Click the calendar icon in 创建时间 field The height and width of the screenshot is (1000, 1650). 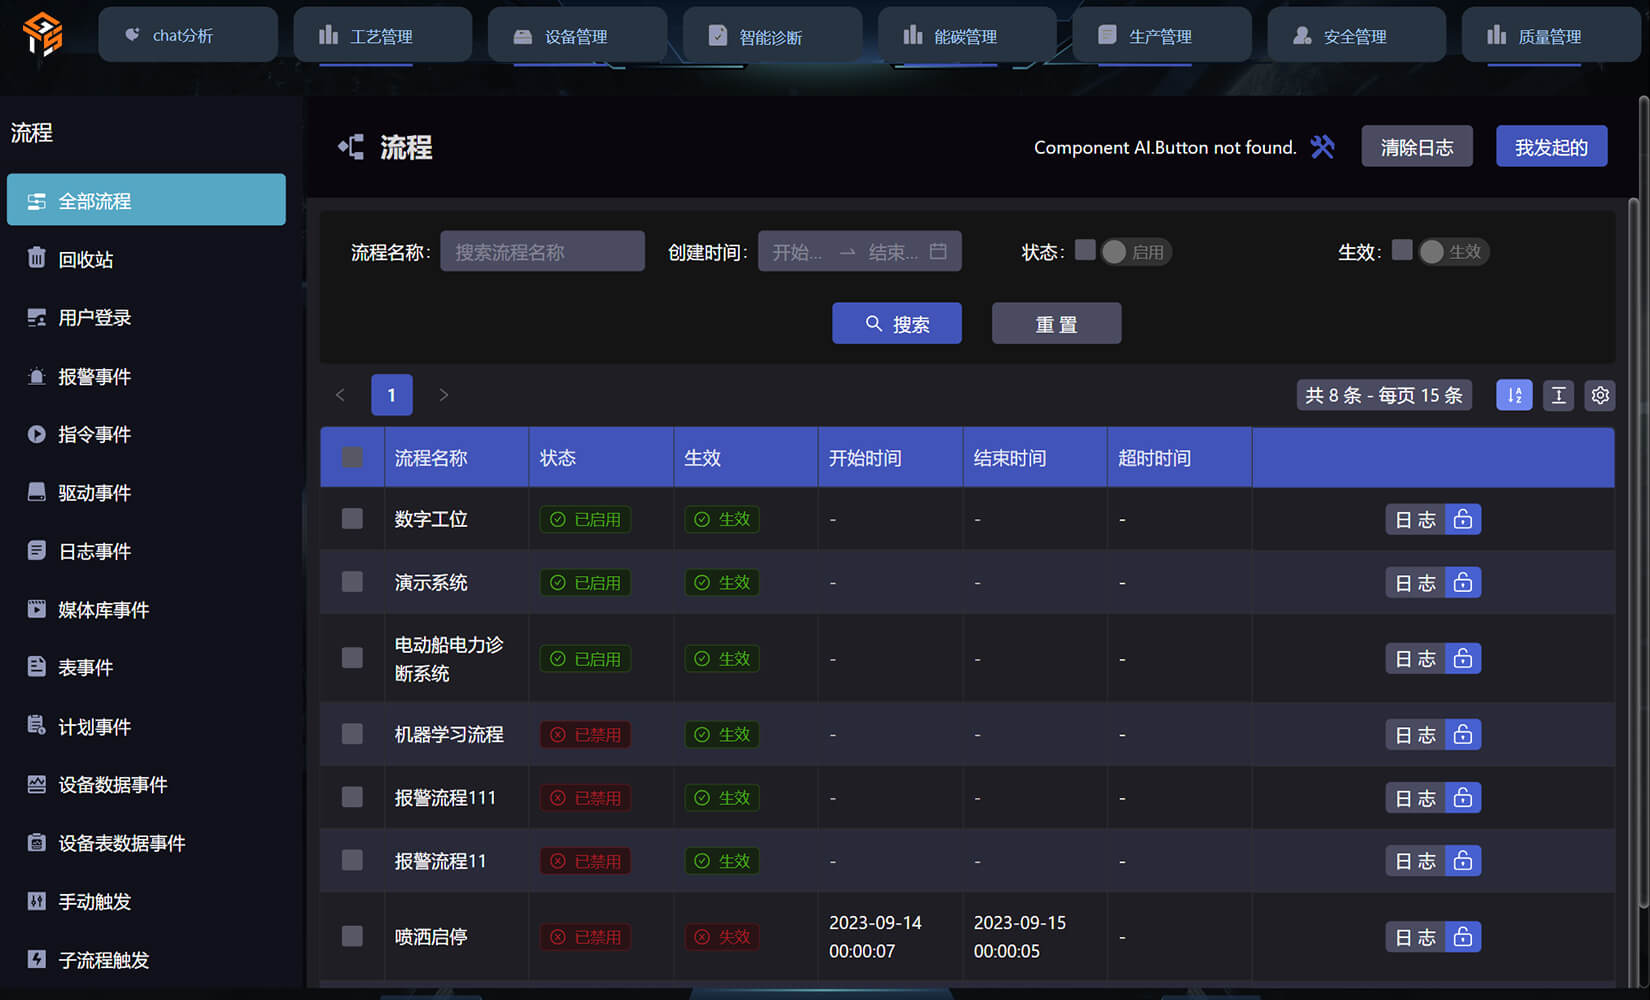(938, 251)
